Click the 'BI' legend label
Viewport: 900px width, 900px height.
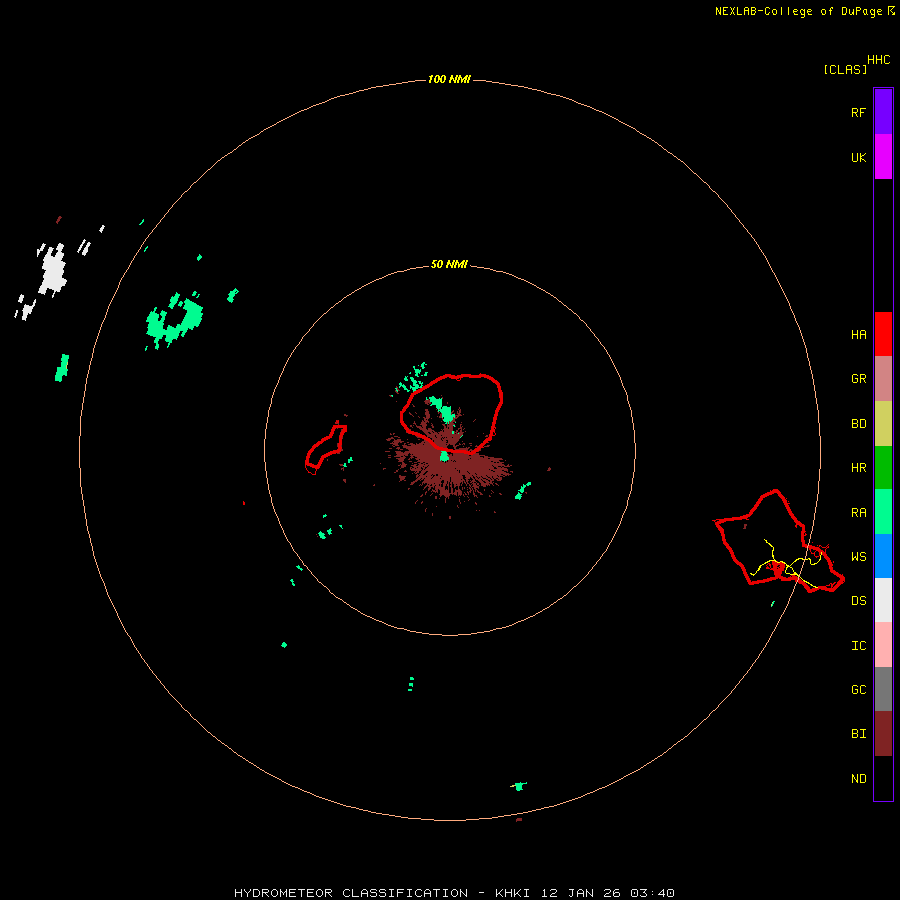(858, 734)
